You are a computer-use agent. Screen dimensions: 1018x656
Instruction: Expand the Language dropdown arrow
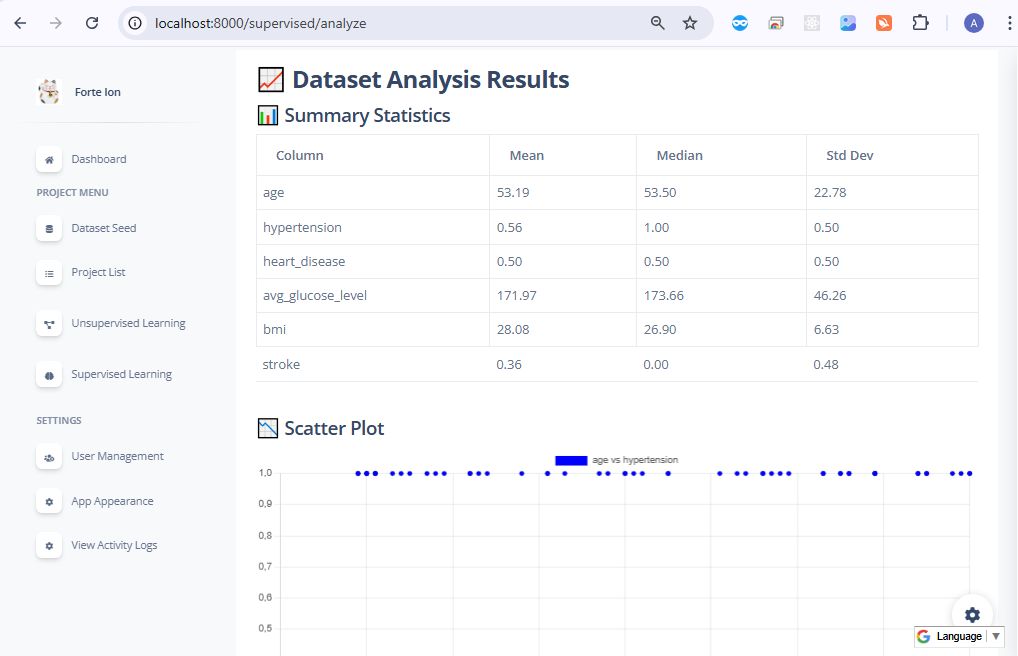click(995, 636)
